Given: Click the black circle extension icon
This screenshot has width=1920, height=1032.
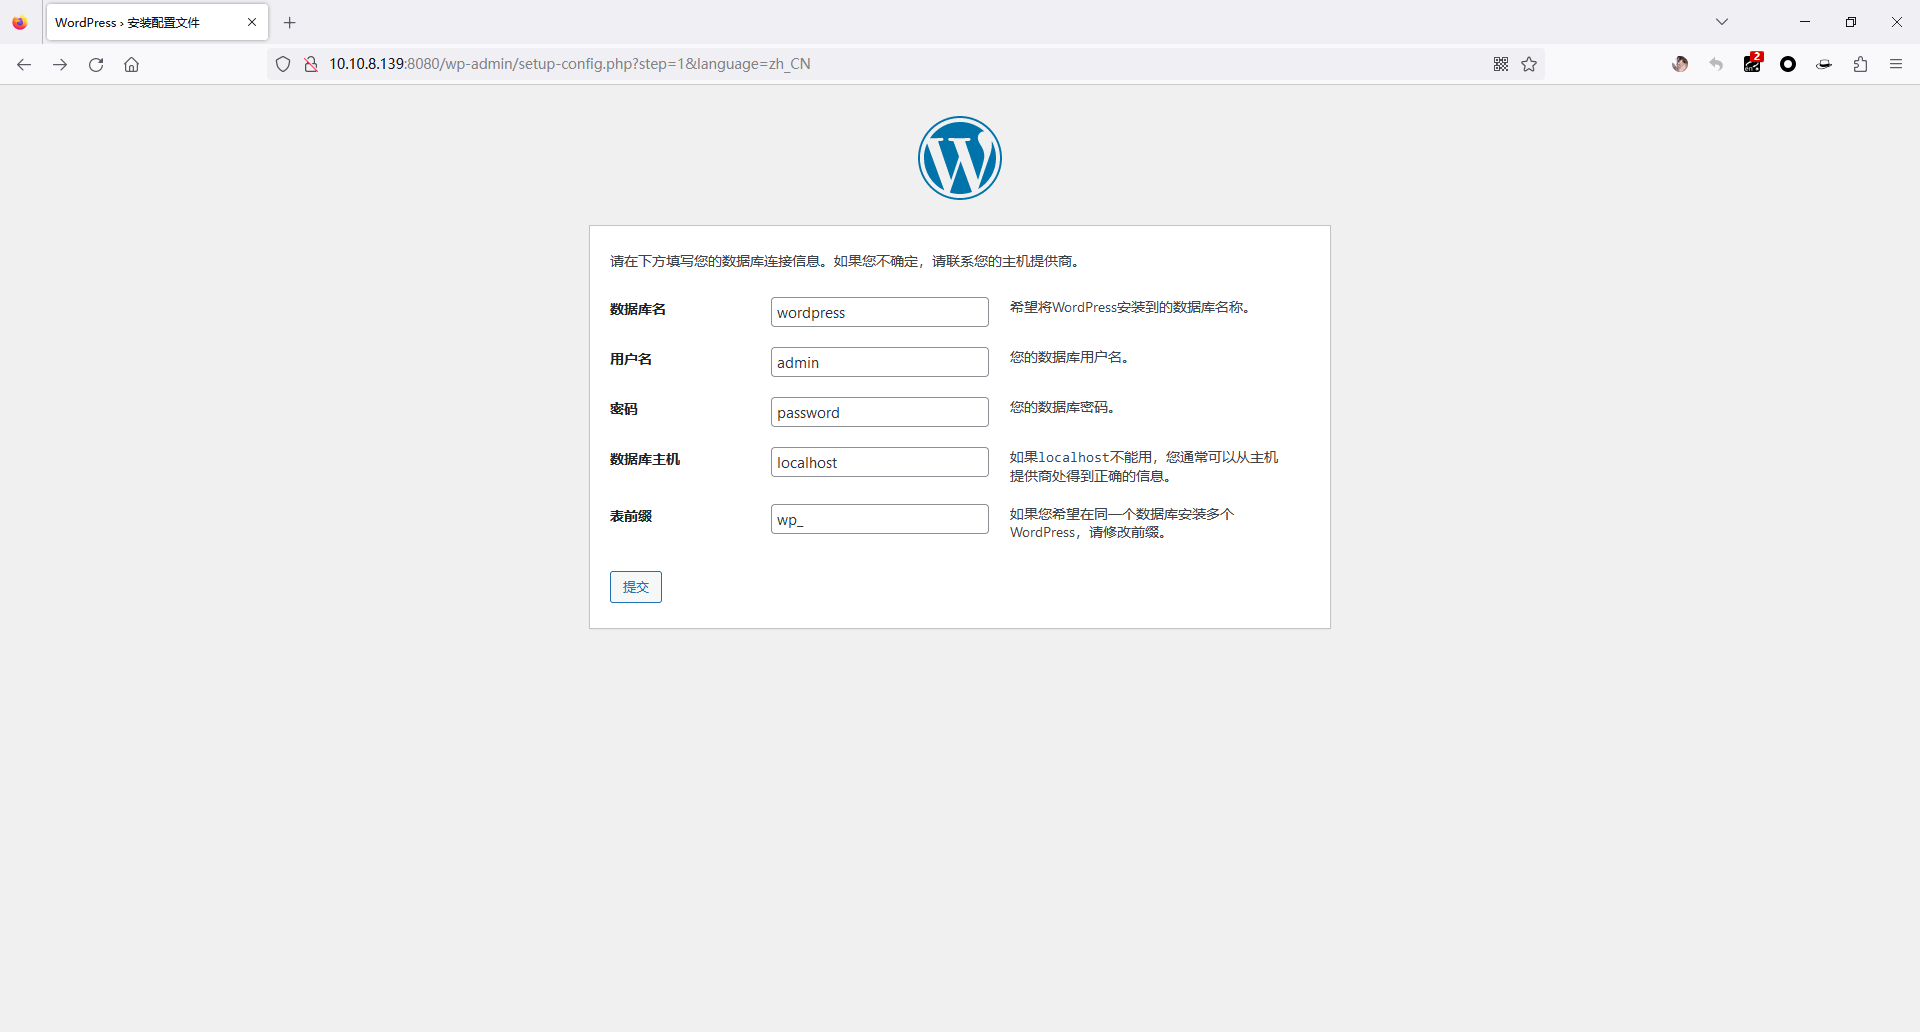Looking at the screenshot, I should point(1788,64).
